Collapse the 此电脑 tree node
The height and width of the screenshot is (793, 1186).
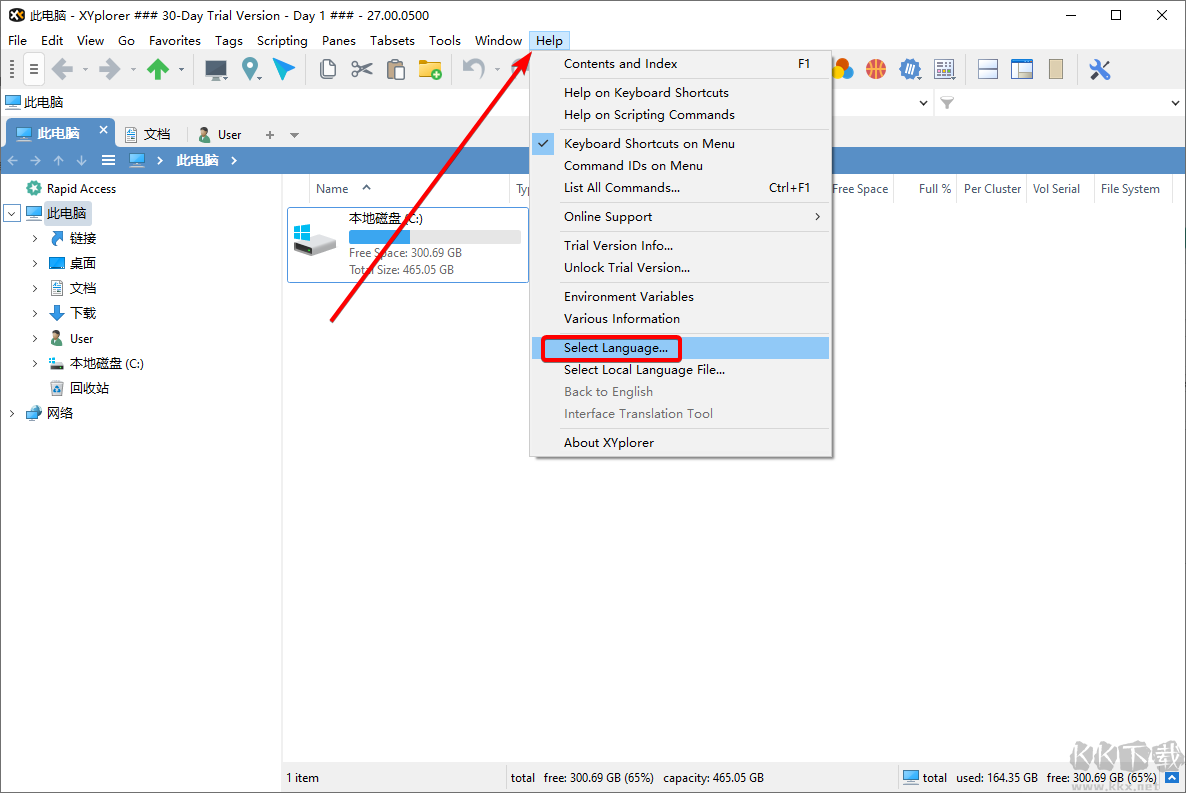tap(11, 213)
